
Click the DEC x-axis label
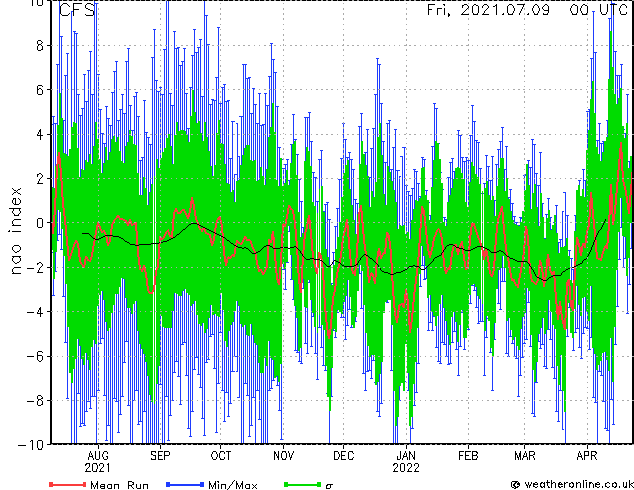point(344,456)
